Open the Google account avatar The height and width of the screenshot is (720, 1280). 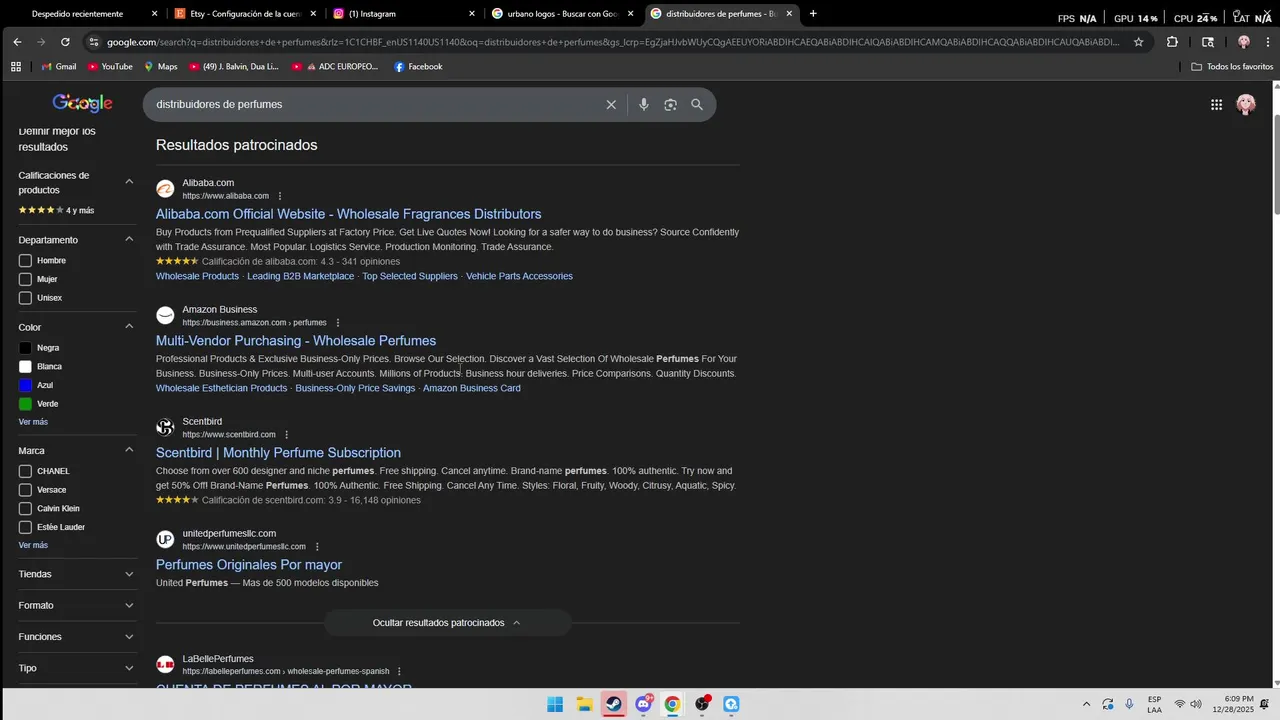pyautogui.click(x=1246, y=105)
